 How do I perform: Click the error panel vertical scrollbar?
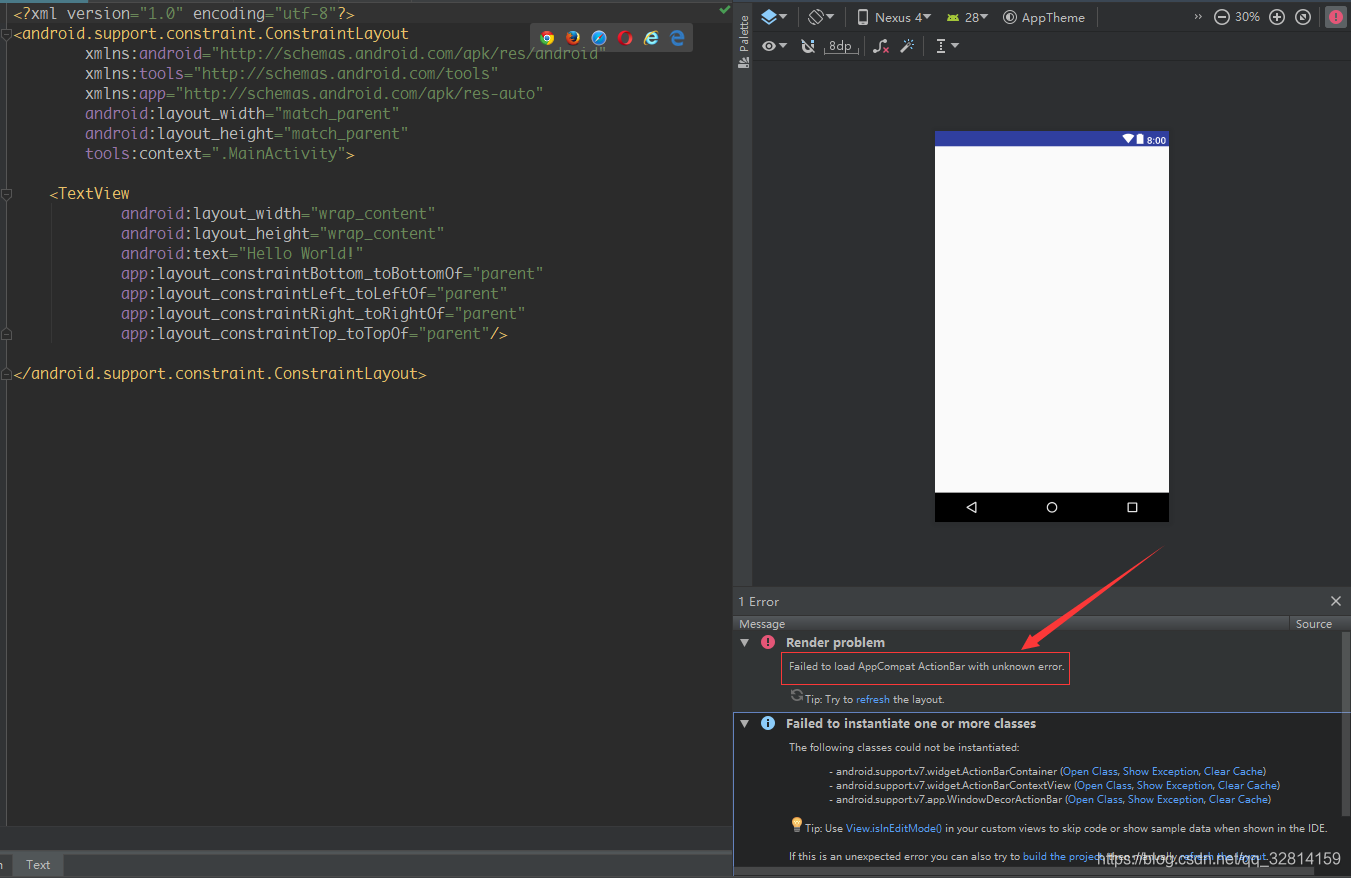[x=1346, y=724]
